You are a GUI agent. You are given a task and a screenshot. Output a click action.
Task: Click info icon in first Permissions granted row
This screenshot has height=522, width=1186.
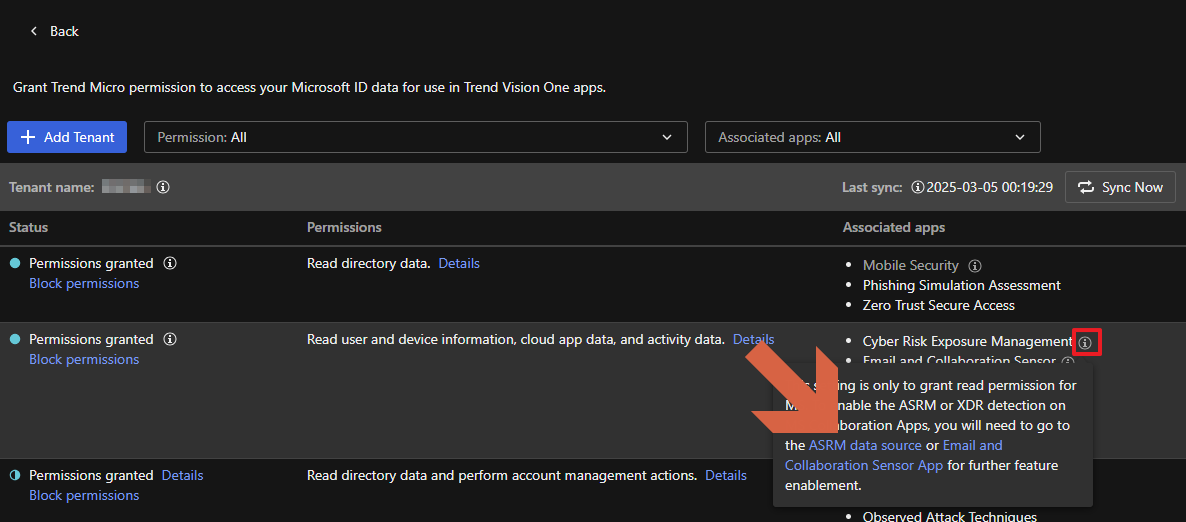point(170,264)
